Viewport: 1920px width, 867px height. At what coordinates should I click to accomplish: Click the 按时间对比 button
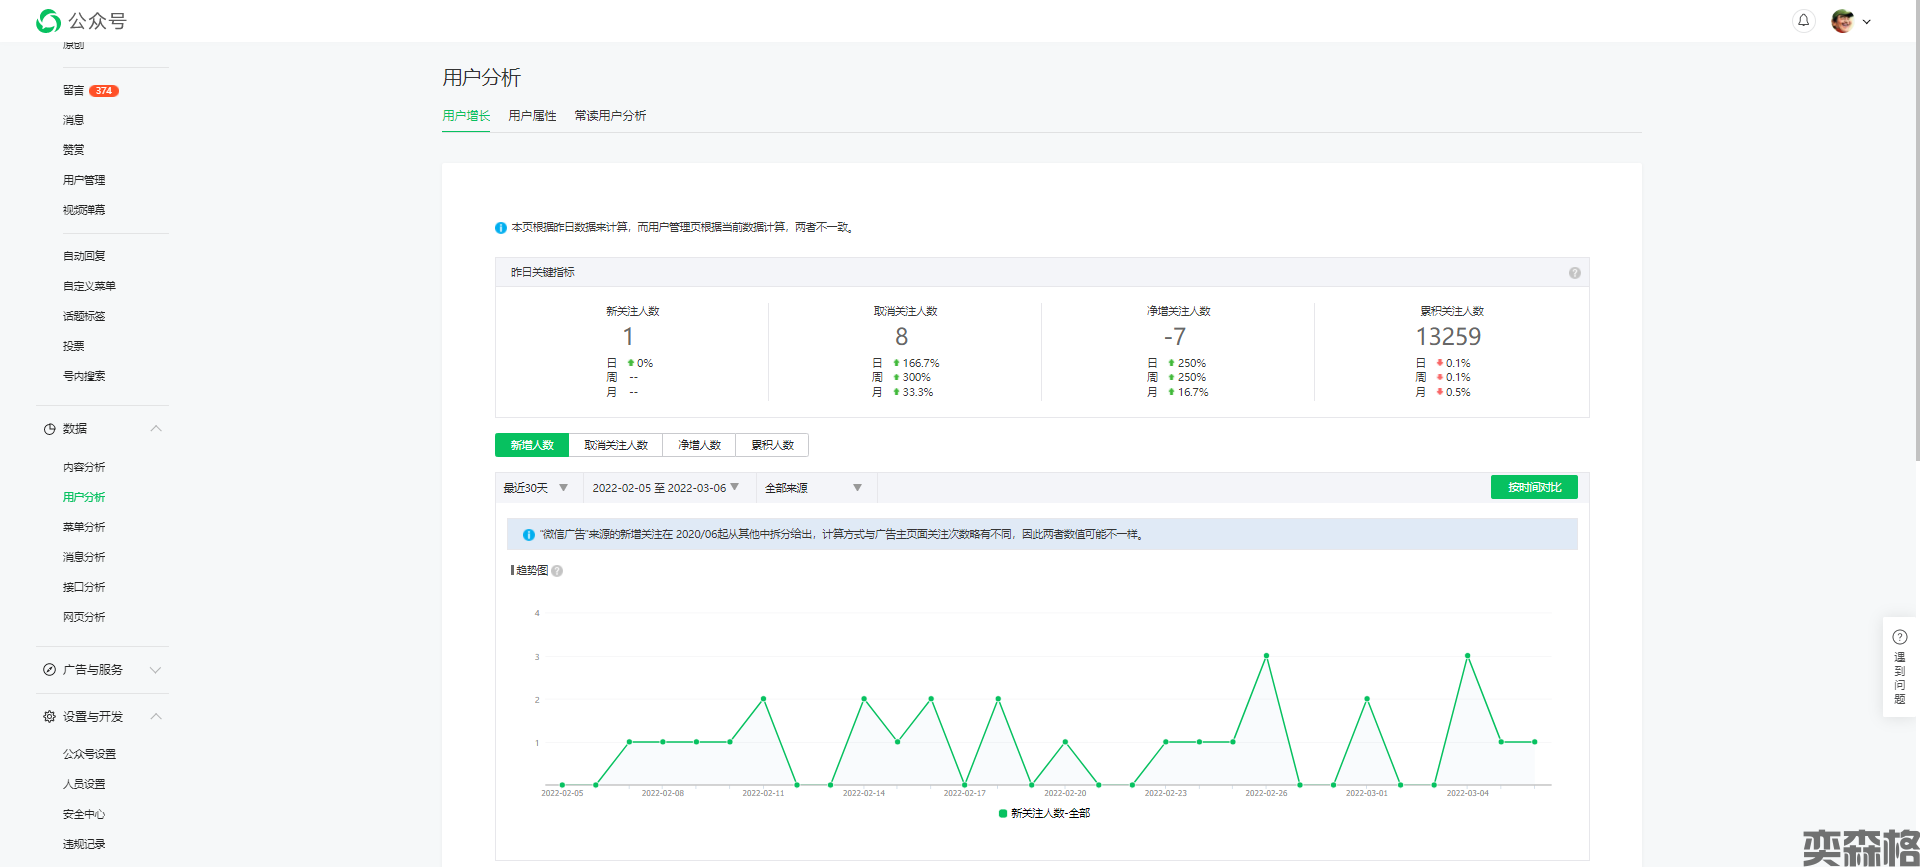pyautogui.click(x=1534, y=487)
